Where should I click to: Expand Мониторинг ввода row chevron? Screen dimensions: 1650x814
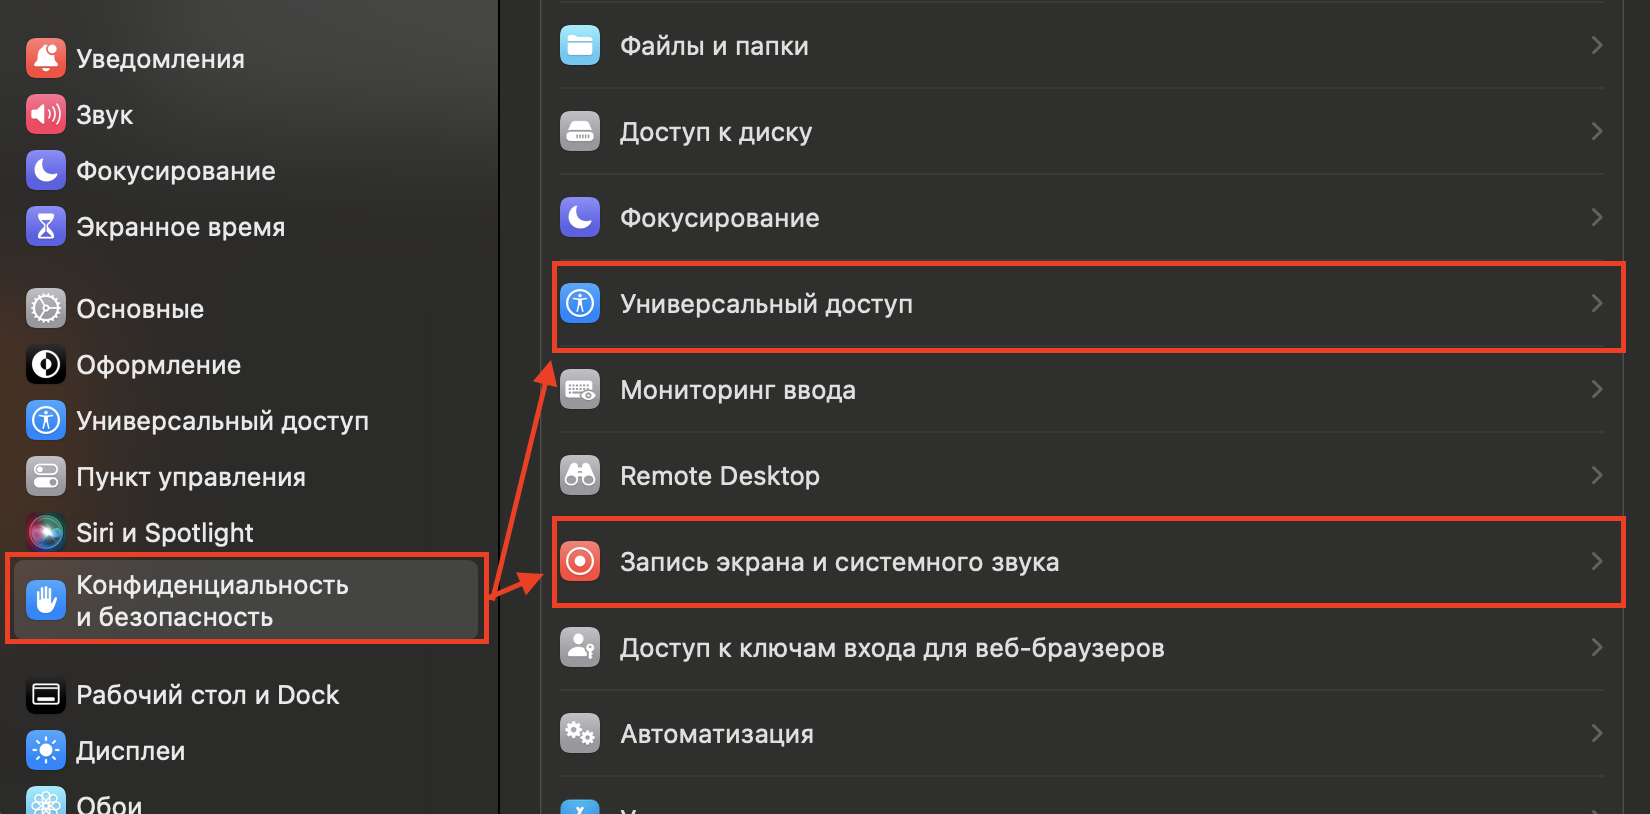pyautogui.click(x=1596, y=389)
